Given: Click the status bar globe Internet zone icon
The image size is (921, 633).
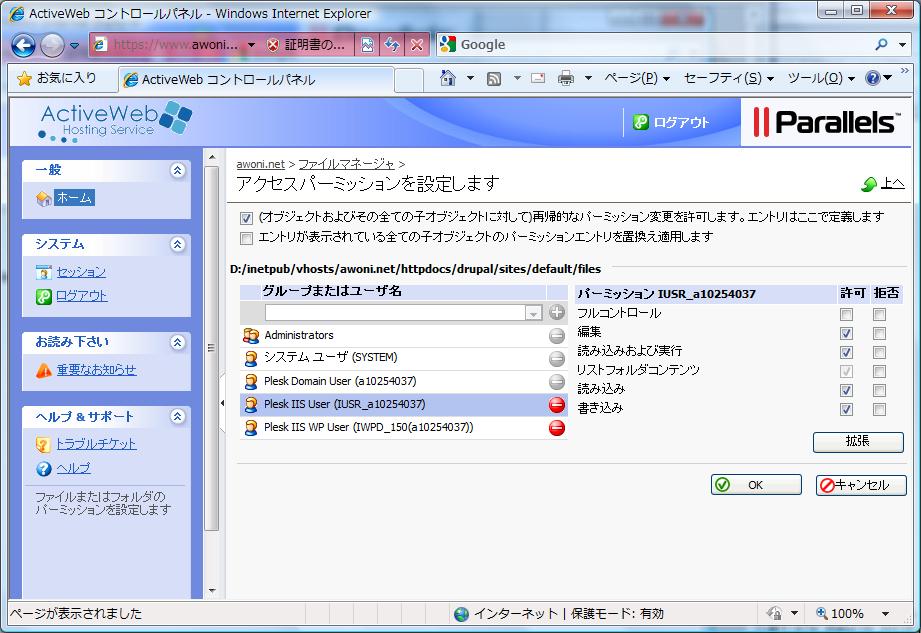Looking at the screenshot, I should 462,614.
